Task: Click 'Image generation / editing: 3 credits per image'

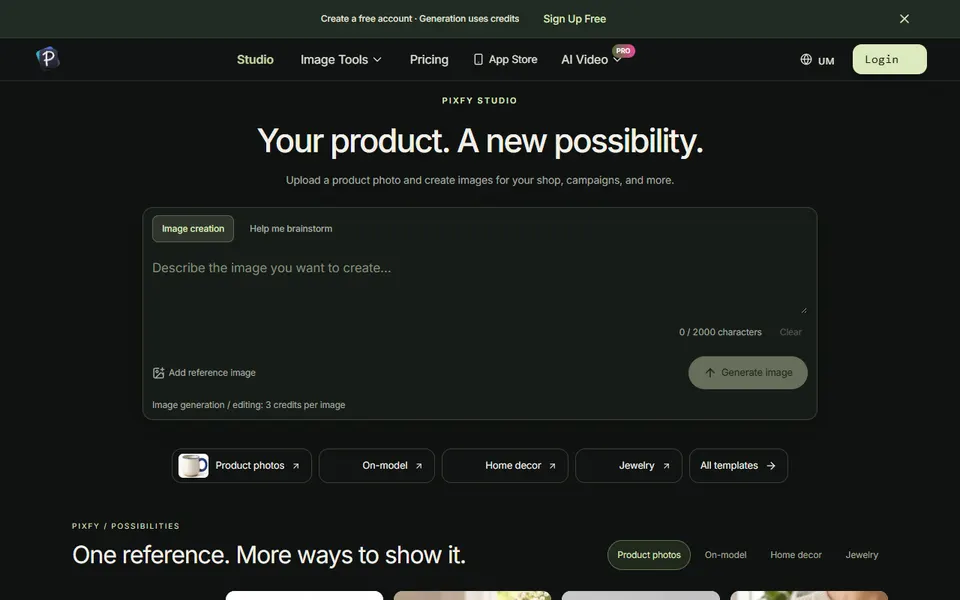Action: 249,405
